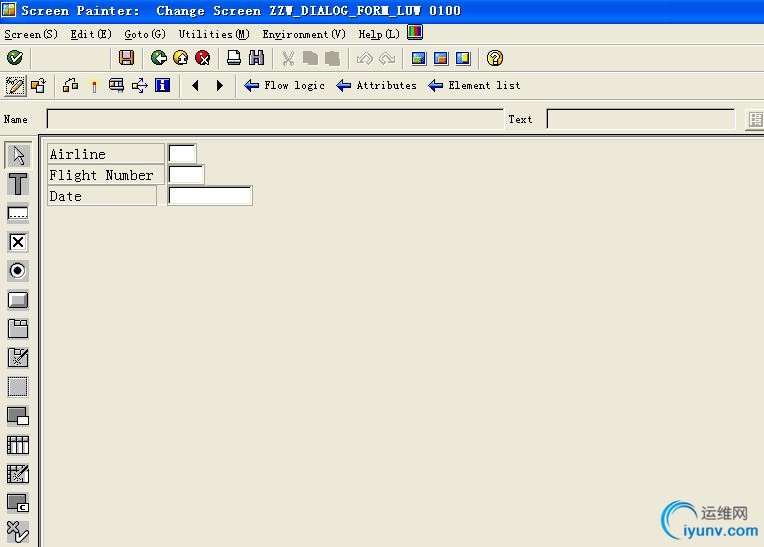The width and height of the screenshot is (764, 547).
Task: Click the Redo arrow icon
Action: (x=387, y=58)
